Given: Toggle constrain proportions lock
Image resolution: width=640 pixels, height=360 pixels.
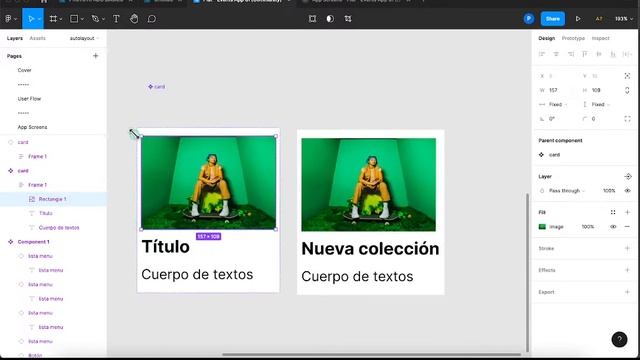Looking at the screenshot, I should tap(627, 90).
